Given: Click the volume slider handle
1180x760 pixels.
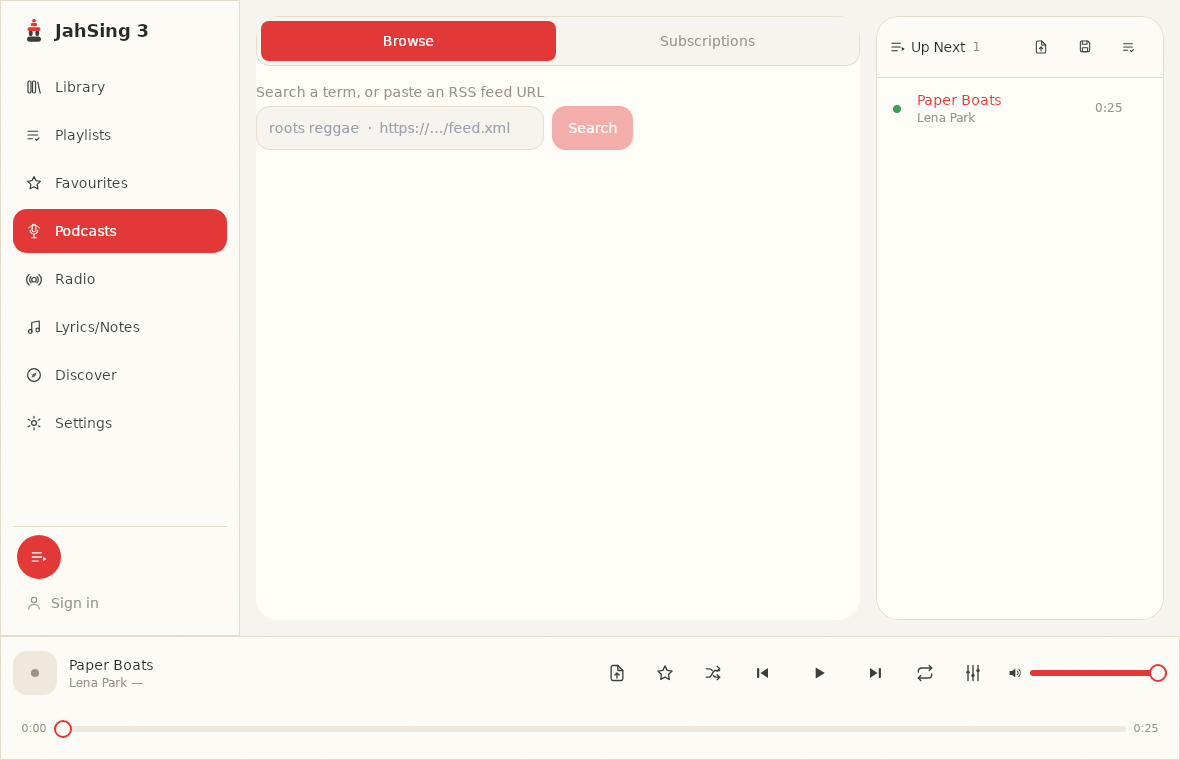Looking at the screenshot, I should [1158, 673].
